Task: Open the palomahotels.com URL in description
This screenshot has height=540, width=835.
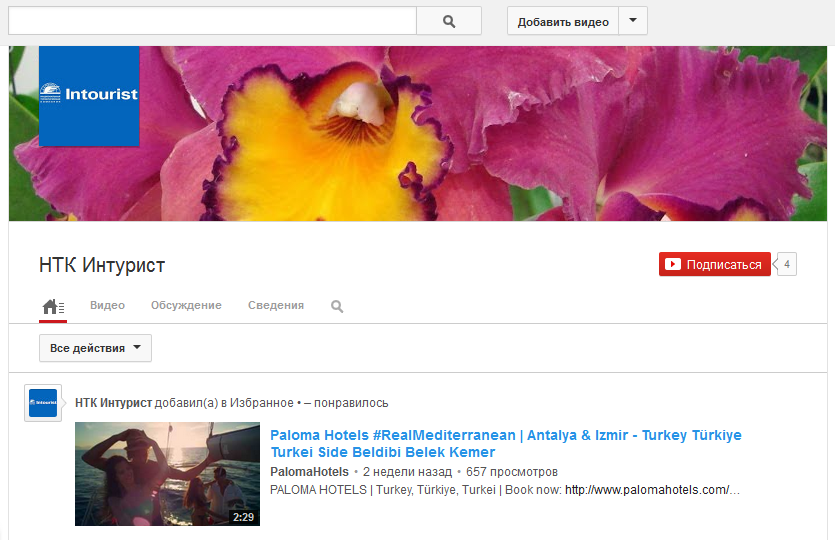Action: (x=652, y=490)
